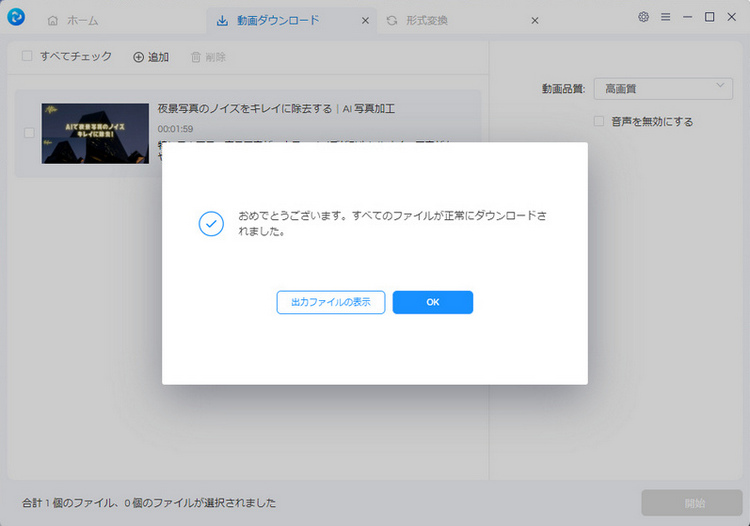
Task: Click the 出力ファイルの表示 button
Action: click(330, 303)
